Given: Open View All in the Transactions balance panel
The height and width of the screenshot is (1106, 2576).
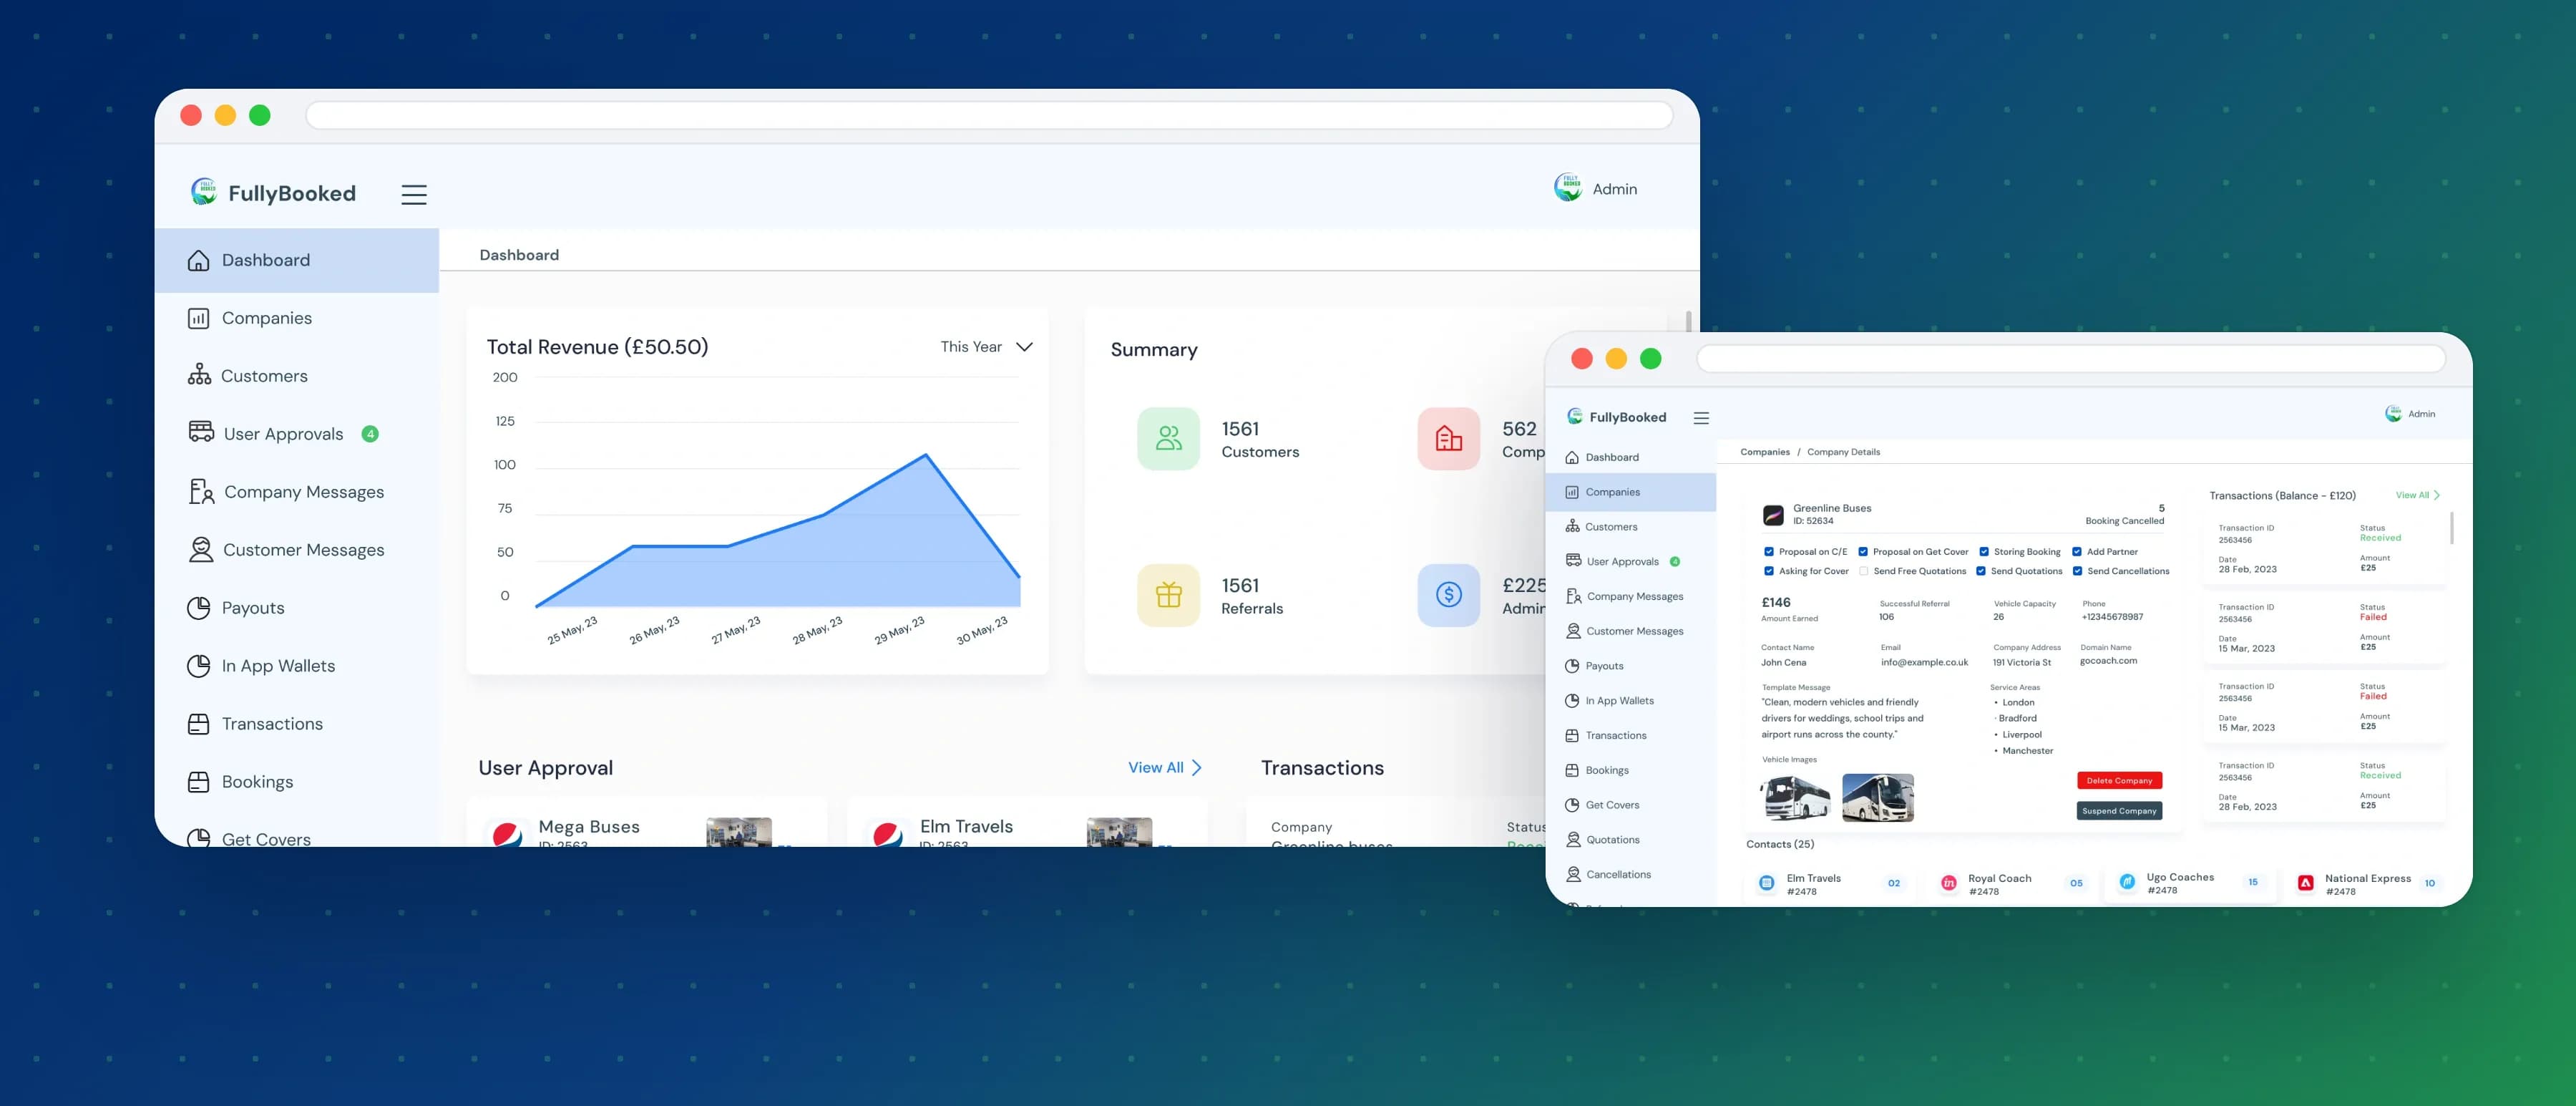Looking at the screenshot, I should click(2418, 495).
